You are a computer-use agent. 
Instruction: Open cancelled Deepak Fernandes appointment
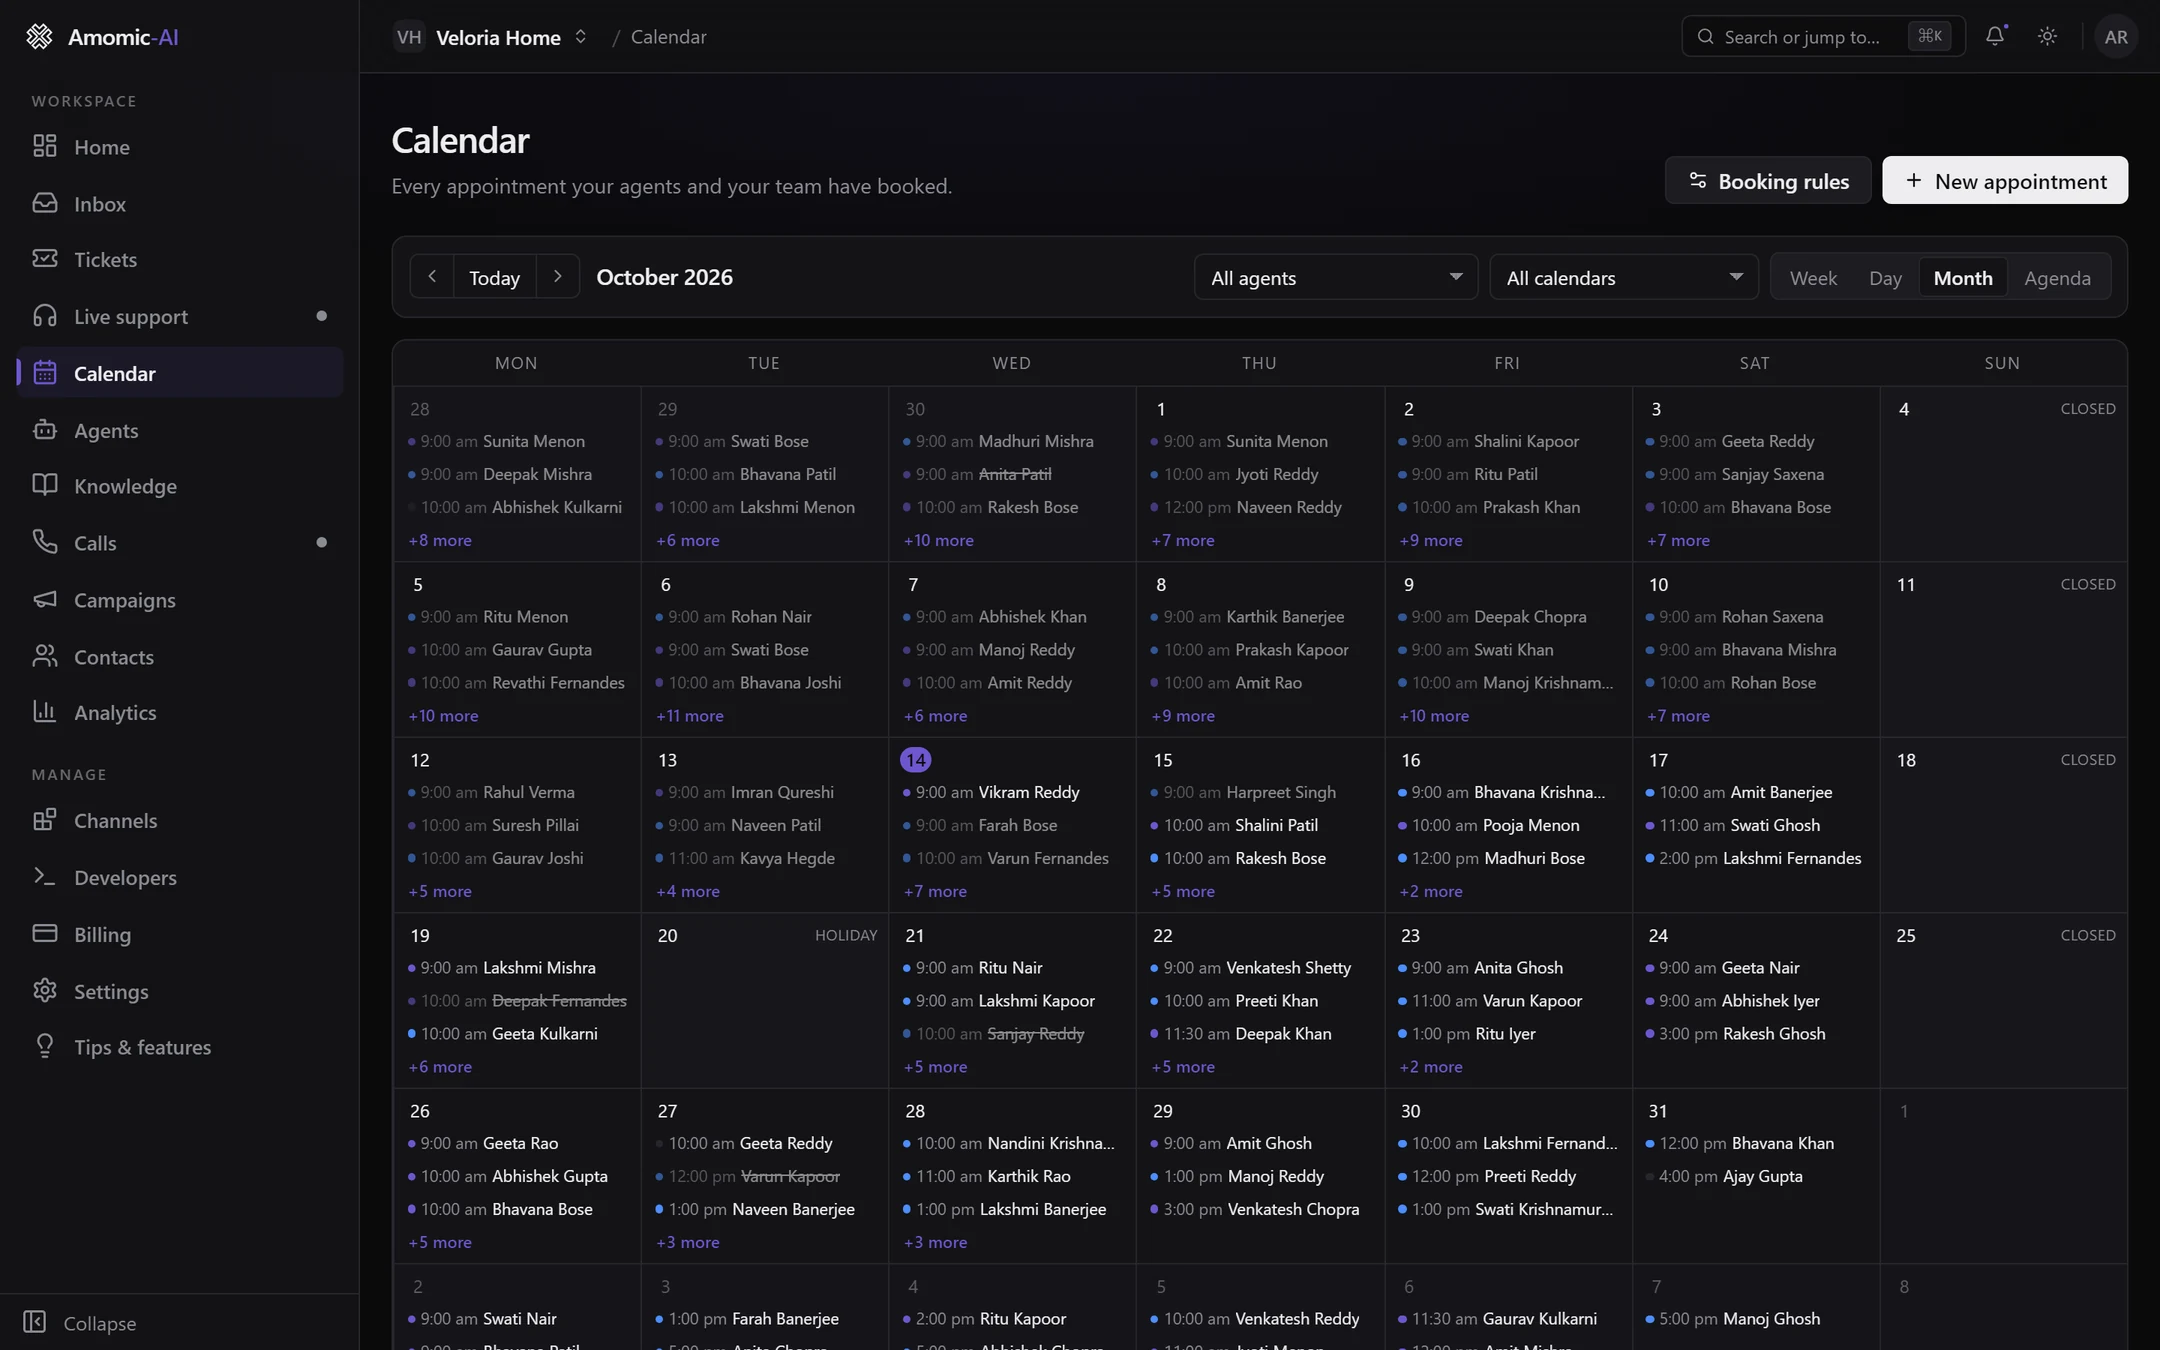(x=517, y=1001)
